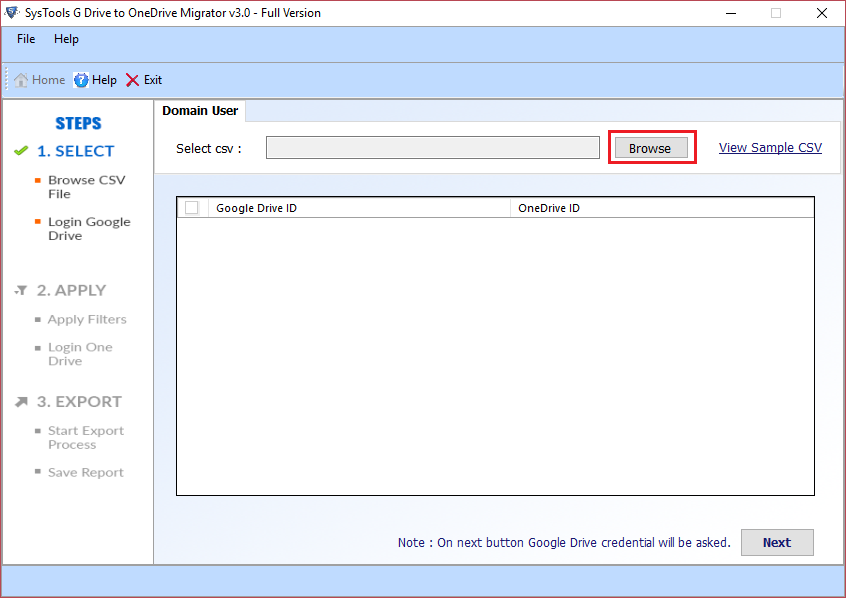Viewport: 846px width, 598px height.
Task: Click the blue Help question-mark icon
Action: coord(81,80)
